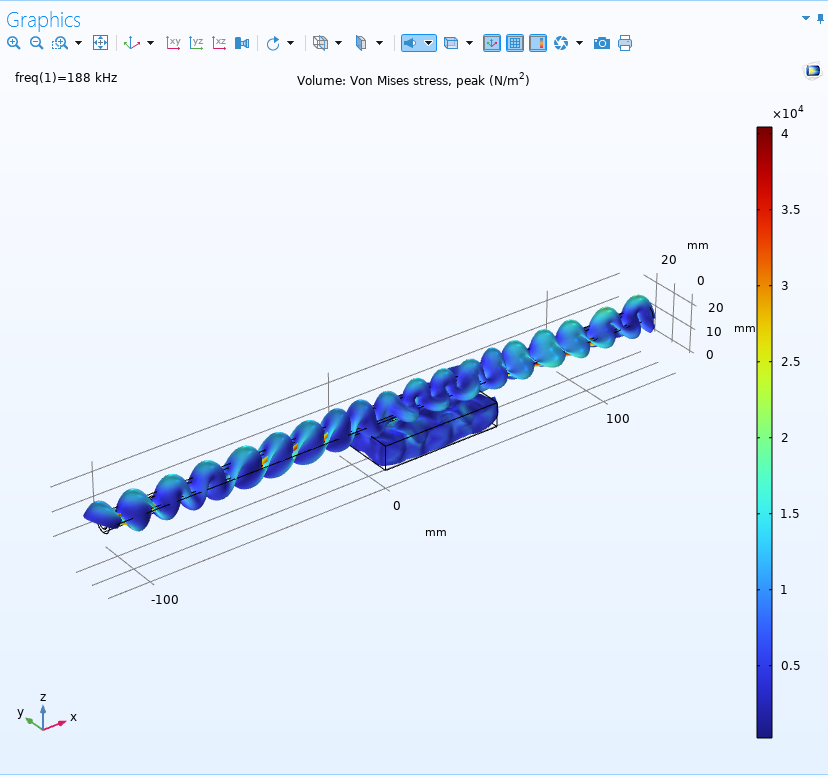The image size is (828, 778).
Task: Print the graphics using printer icon
Action: (x=625, y=43)
